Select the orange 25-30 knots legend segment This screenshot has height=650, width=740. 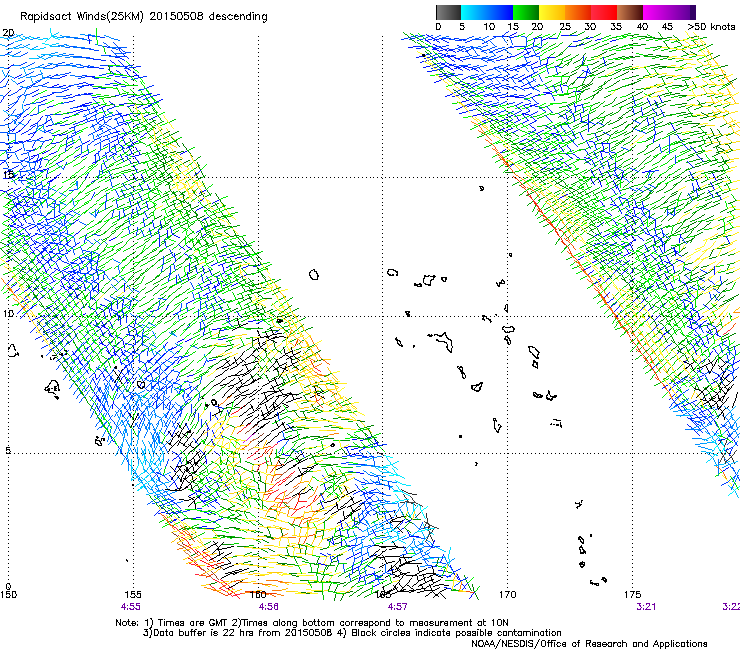pyautogui.click(x=578, y=12)
